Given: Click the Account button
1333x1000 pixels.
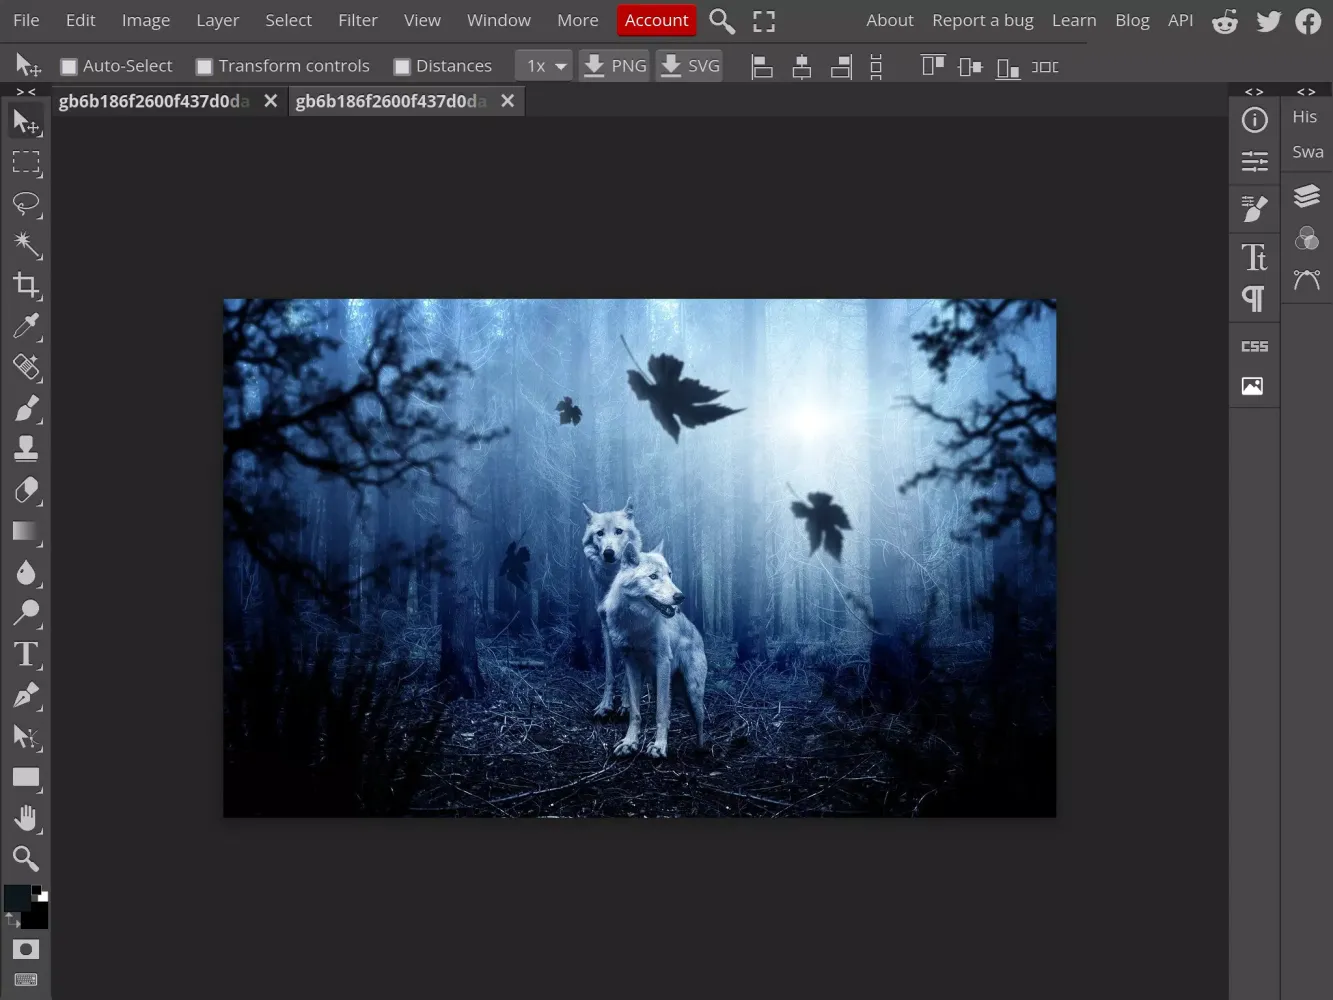Looking at the screenshot, I should pyautogui.click(x=656, y=20).
